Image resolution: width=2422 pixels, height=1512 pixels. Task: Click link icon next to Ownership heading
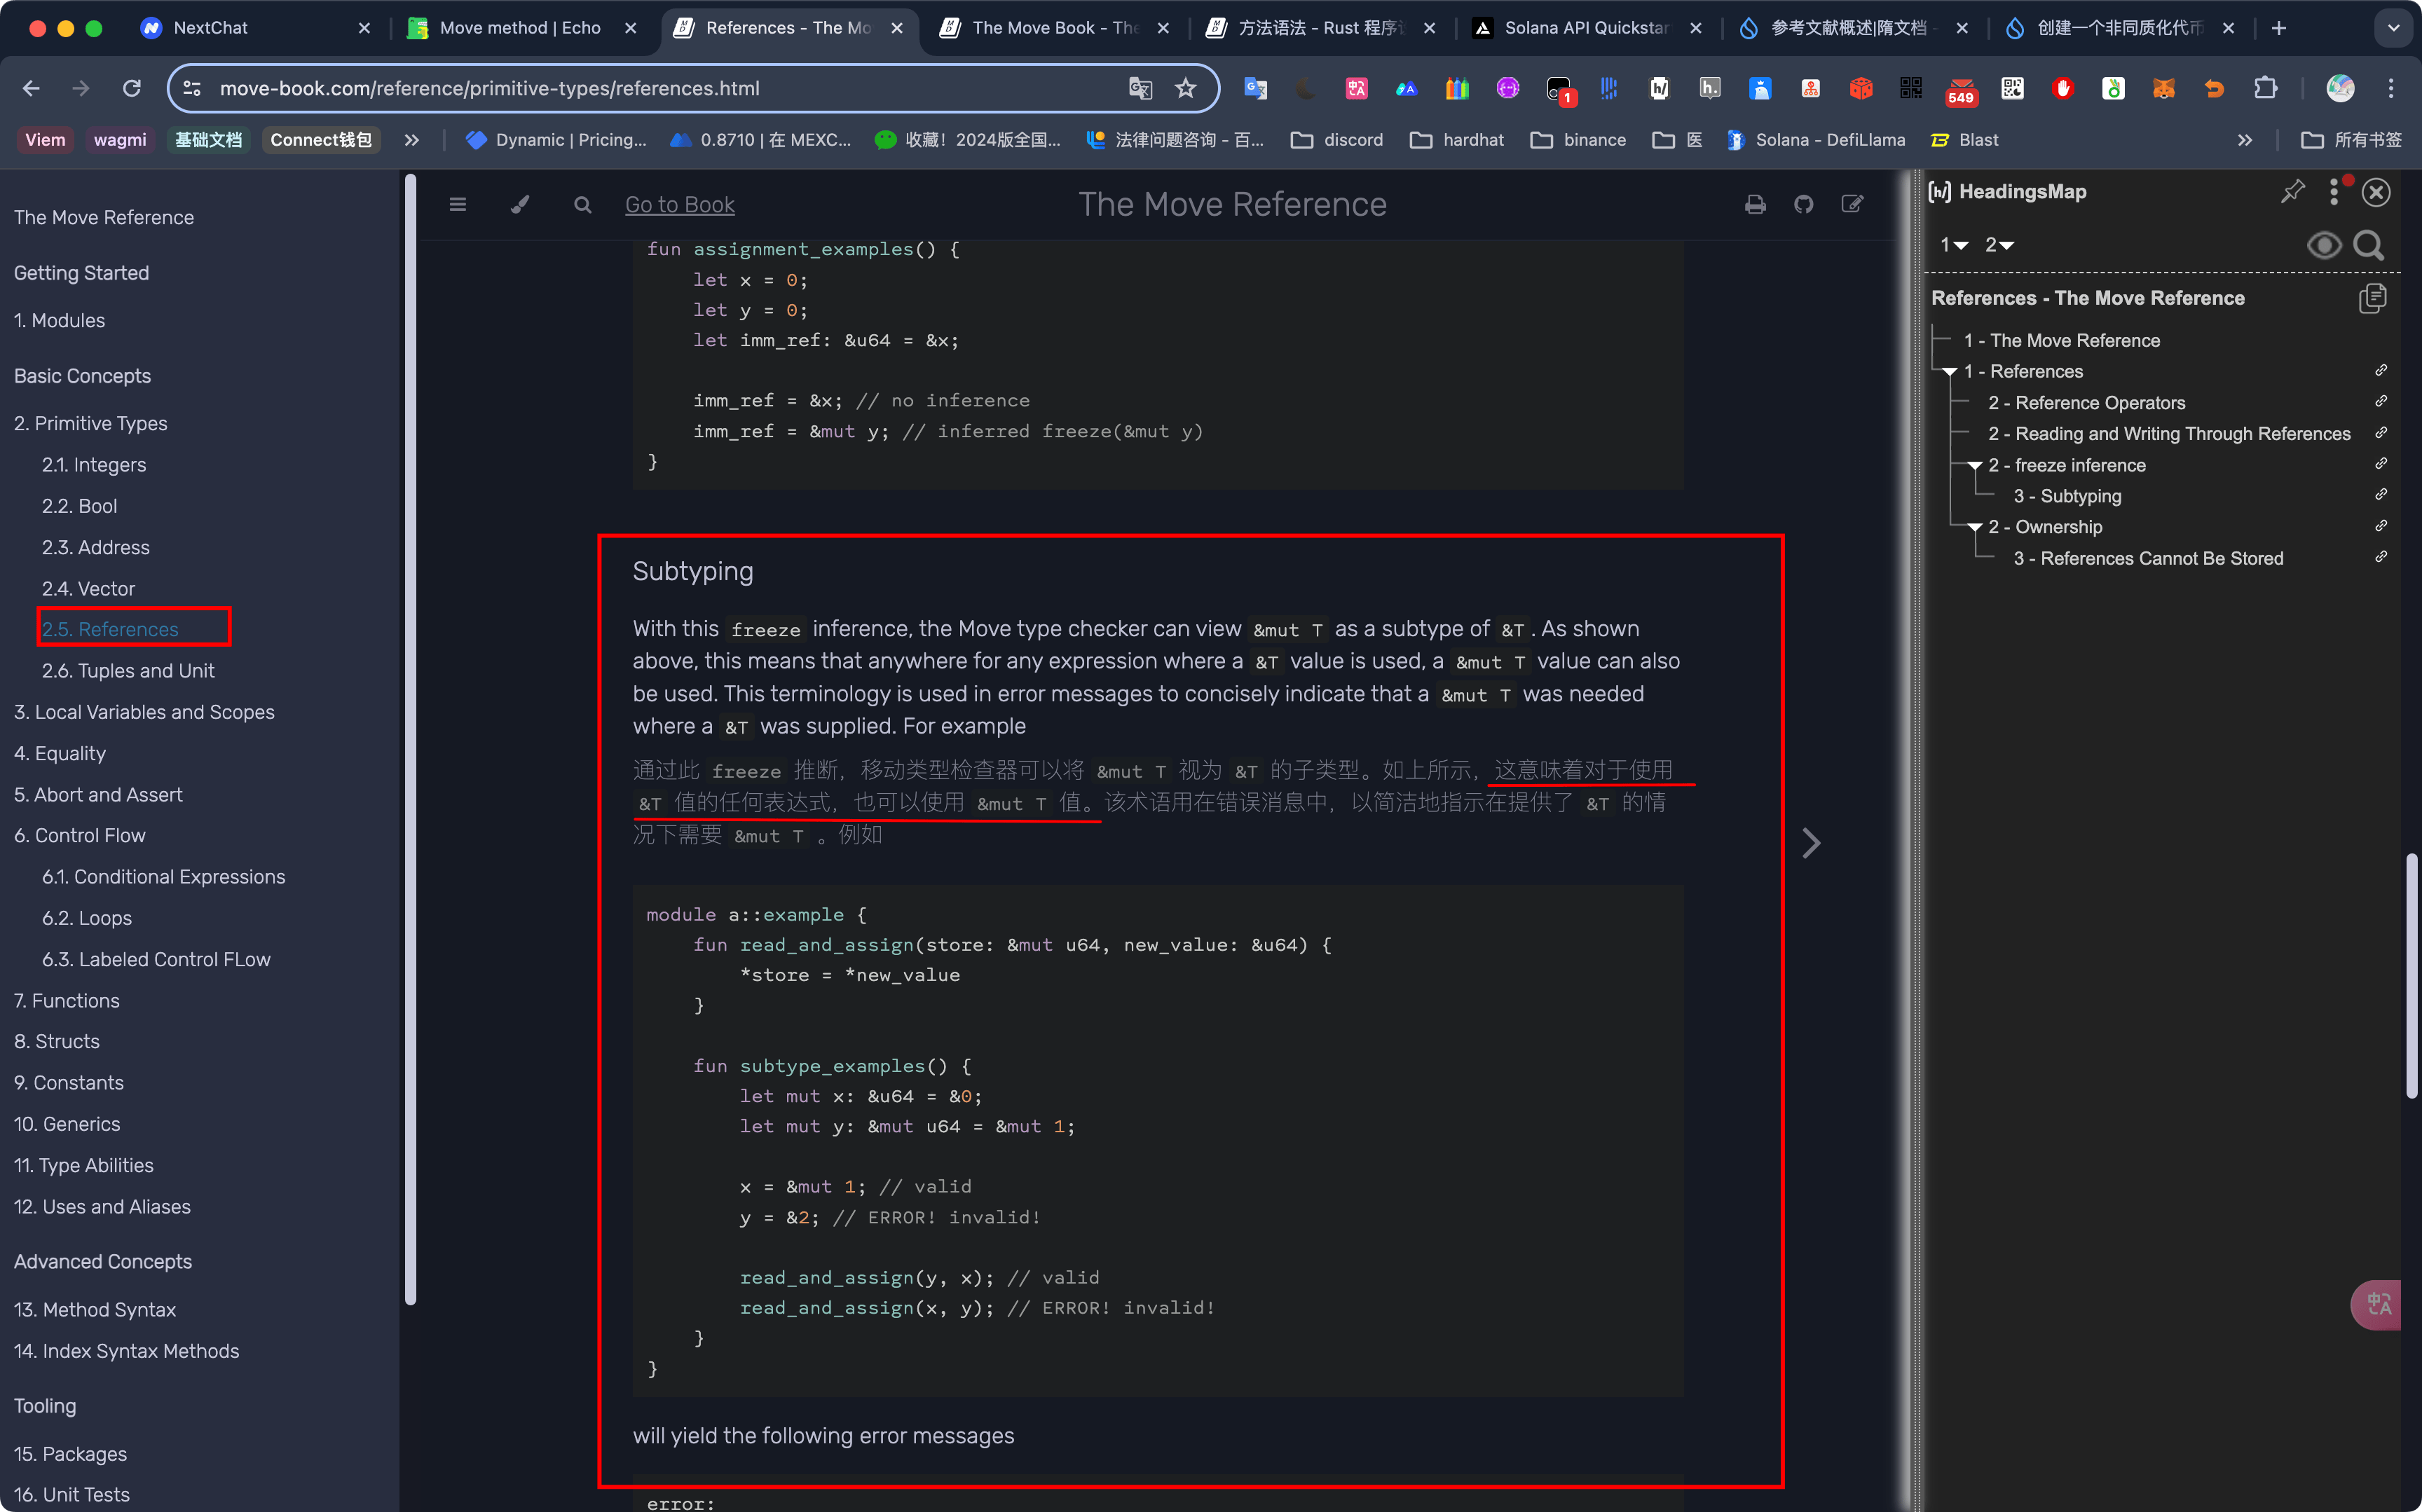click(x=2381, y=525)
